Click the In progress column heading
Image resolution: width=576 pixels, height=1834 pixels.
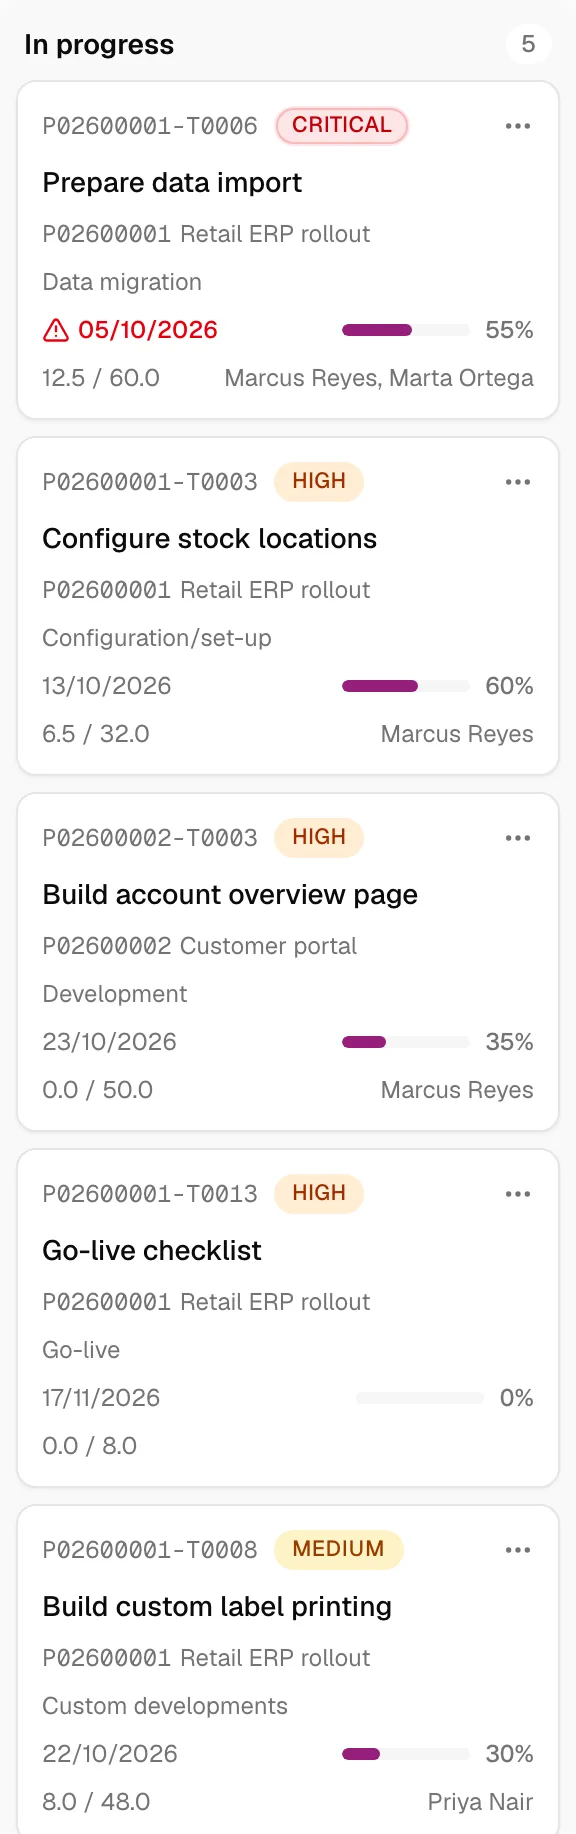pos(99,45)
